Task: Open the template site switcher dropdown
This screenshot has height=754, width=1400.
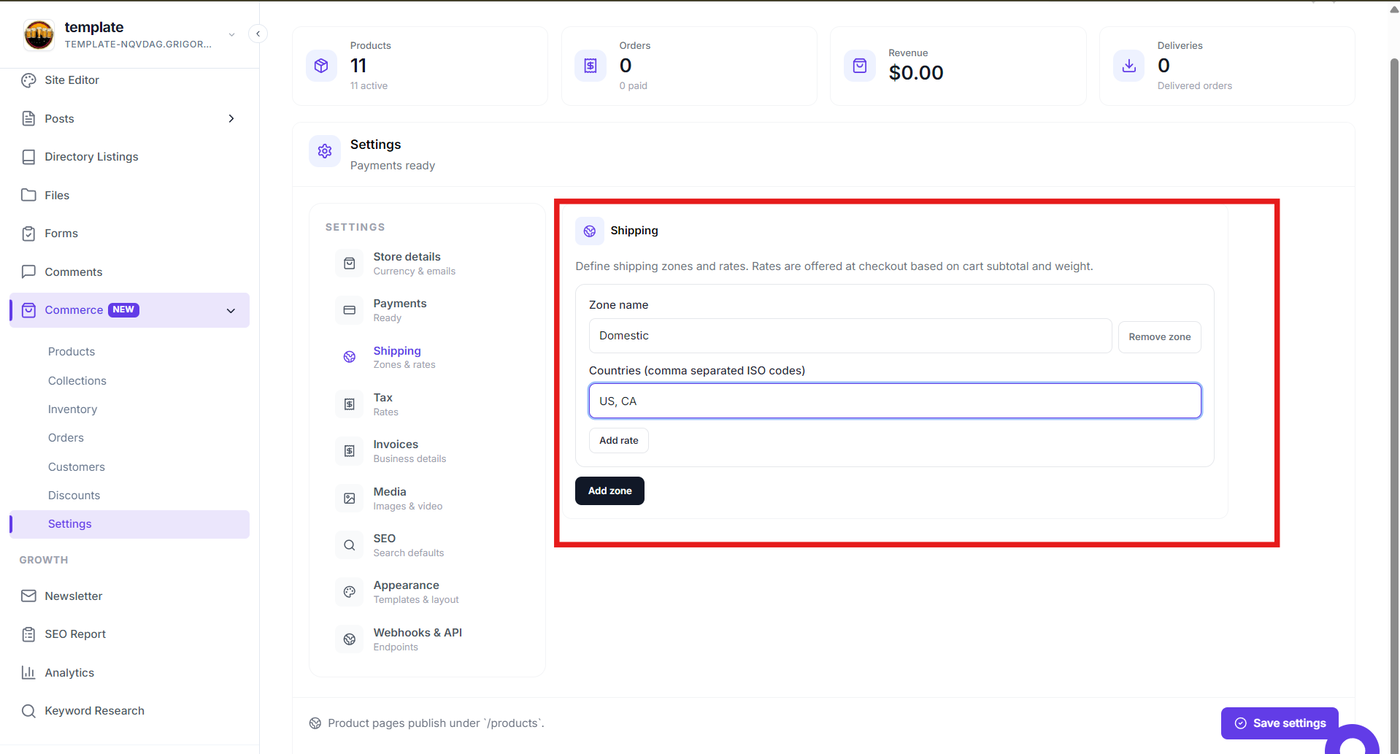Action: point(231,35)
